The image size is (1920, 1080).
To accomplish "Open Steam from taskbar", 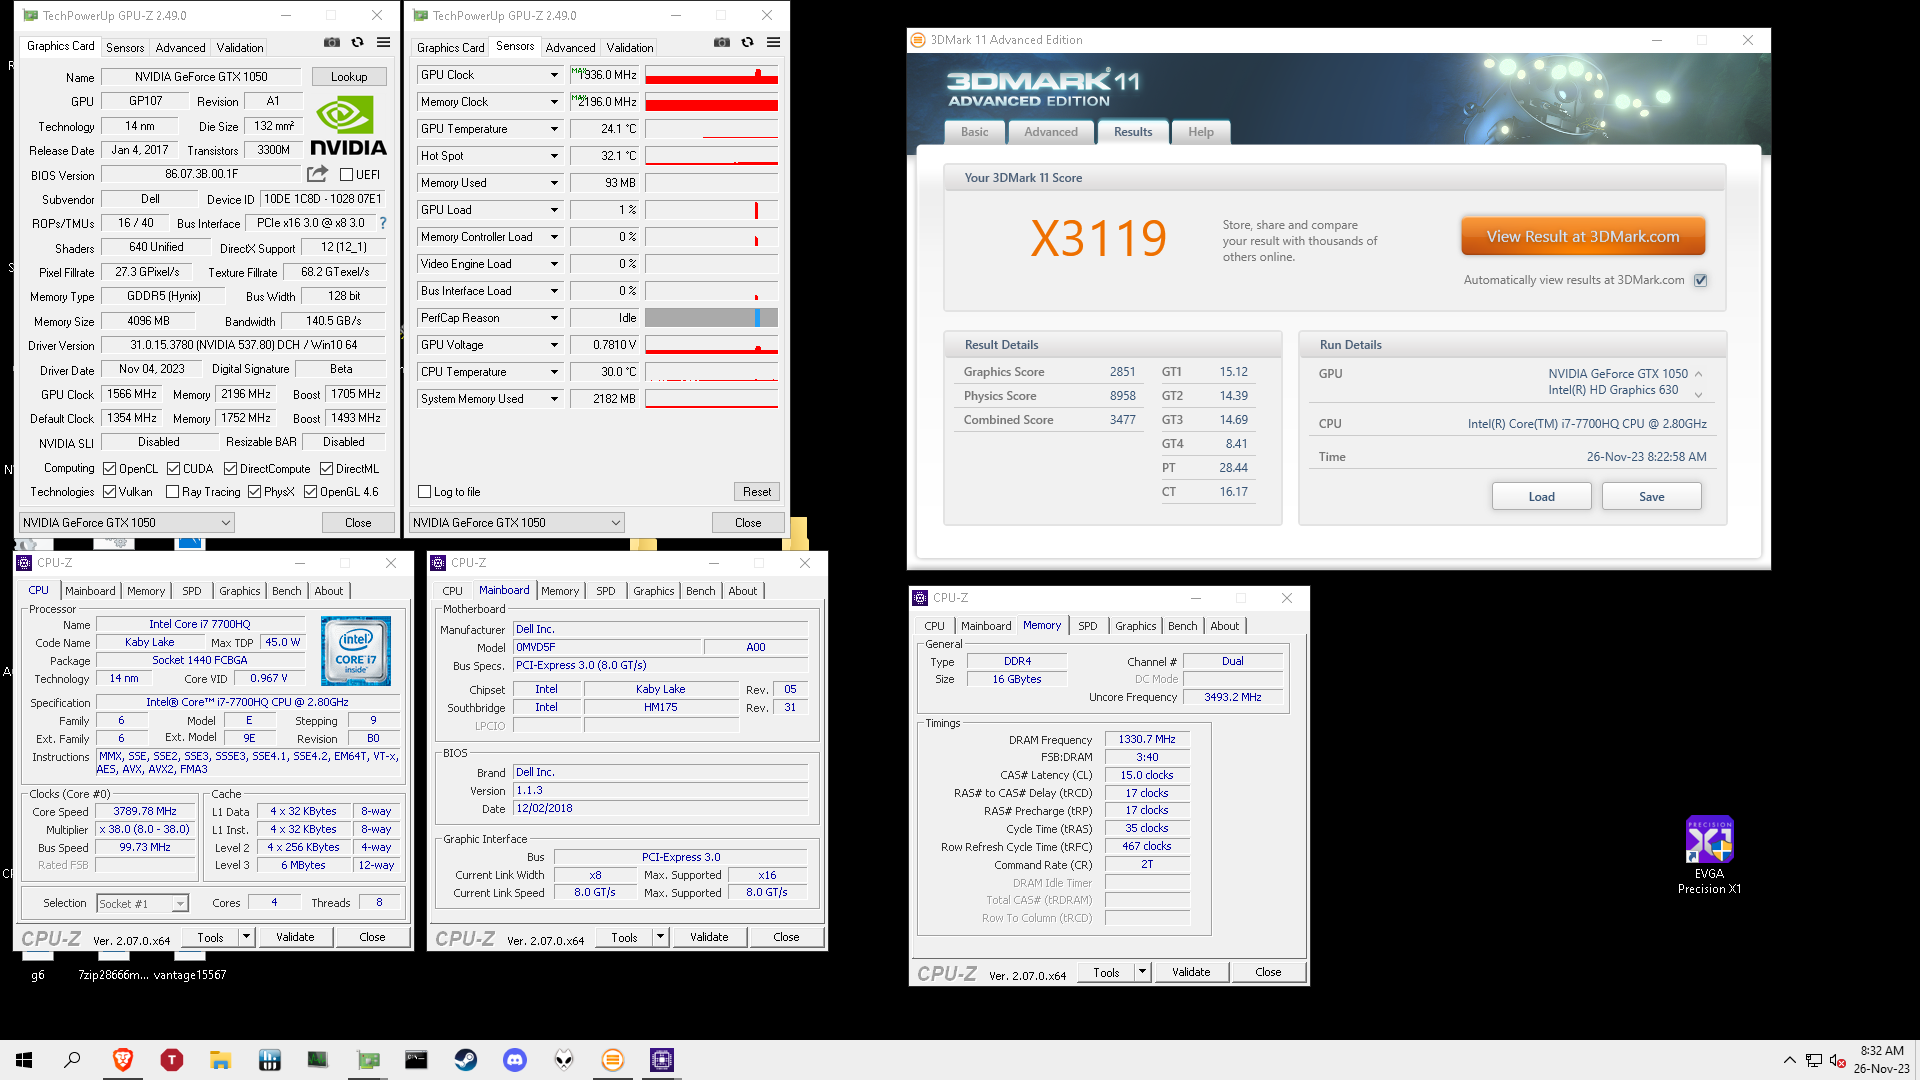I will 466,1060.
